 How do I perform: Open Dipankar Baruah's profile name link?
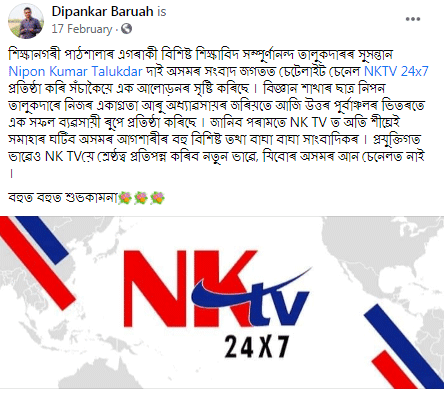point(102,12)
